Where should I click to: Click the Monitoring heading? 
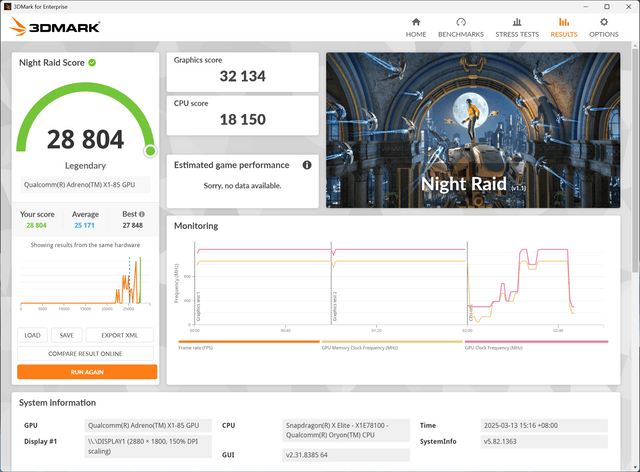coord(196,226)
